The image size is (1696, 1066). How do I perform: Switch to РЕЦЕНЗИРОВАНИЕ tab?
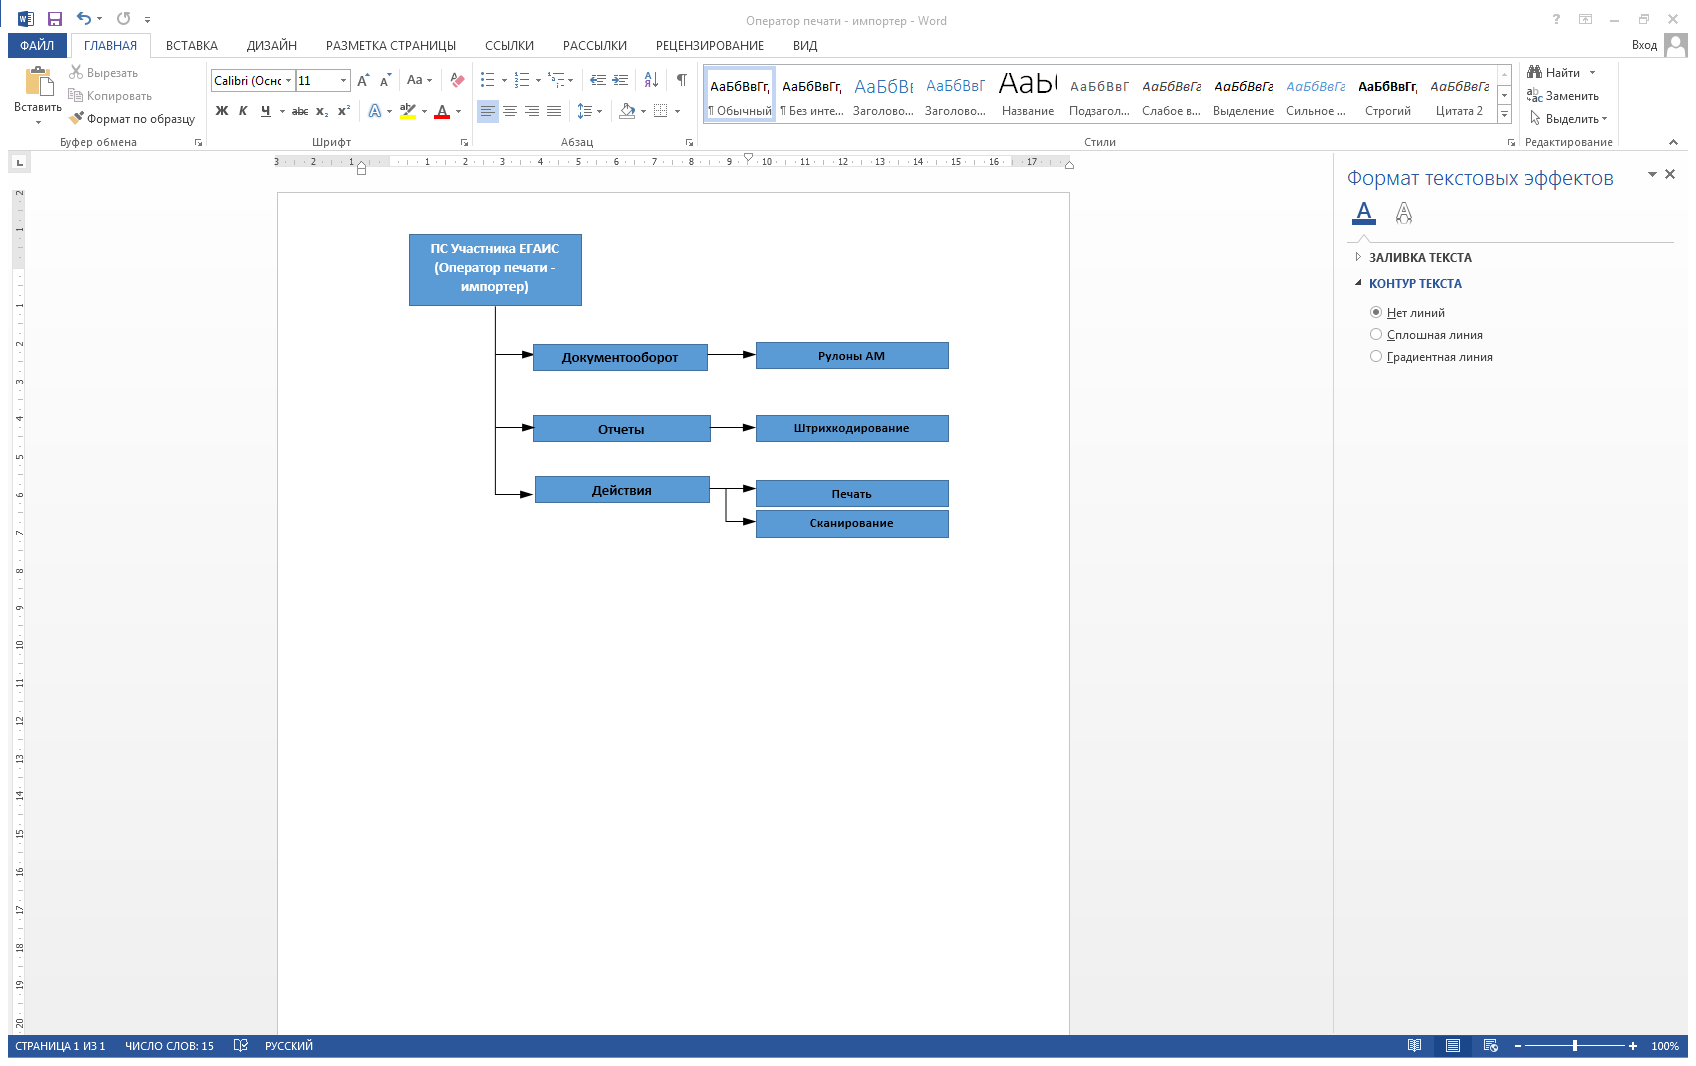coord(710,45)
